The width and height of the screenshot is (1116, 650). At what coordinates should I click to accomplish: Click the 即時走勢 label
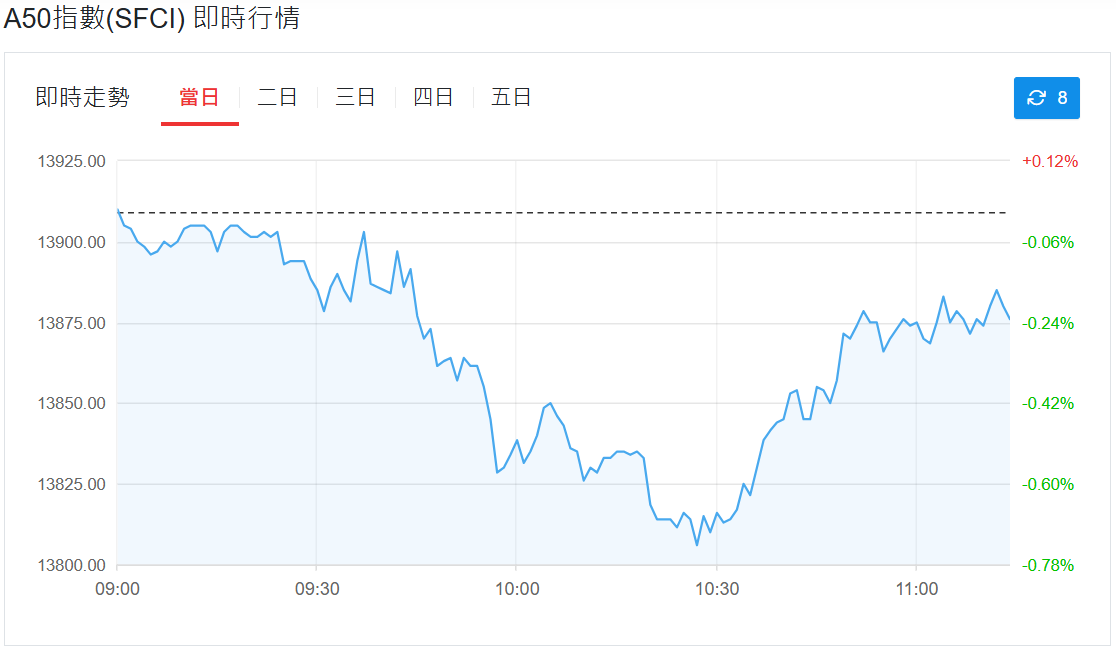(83, 98)
